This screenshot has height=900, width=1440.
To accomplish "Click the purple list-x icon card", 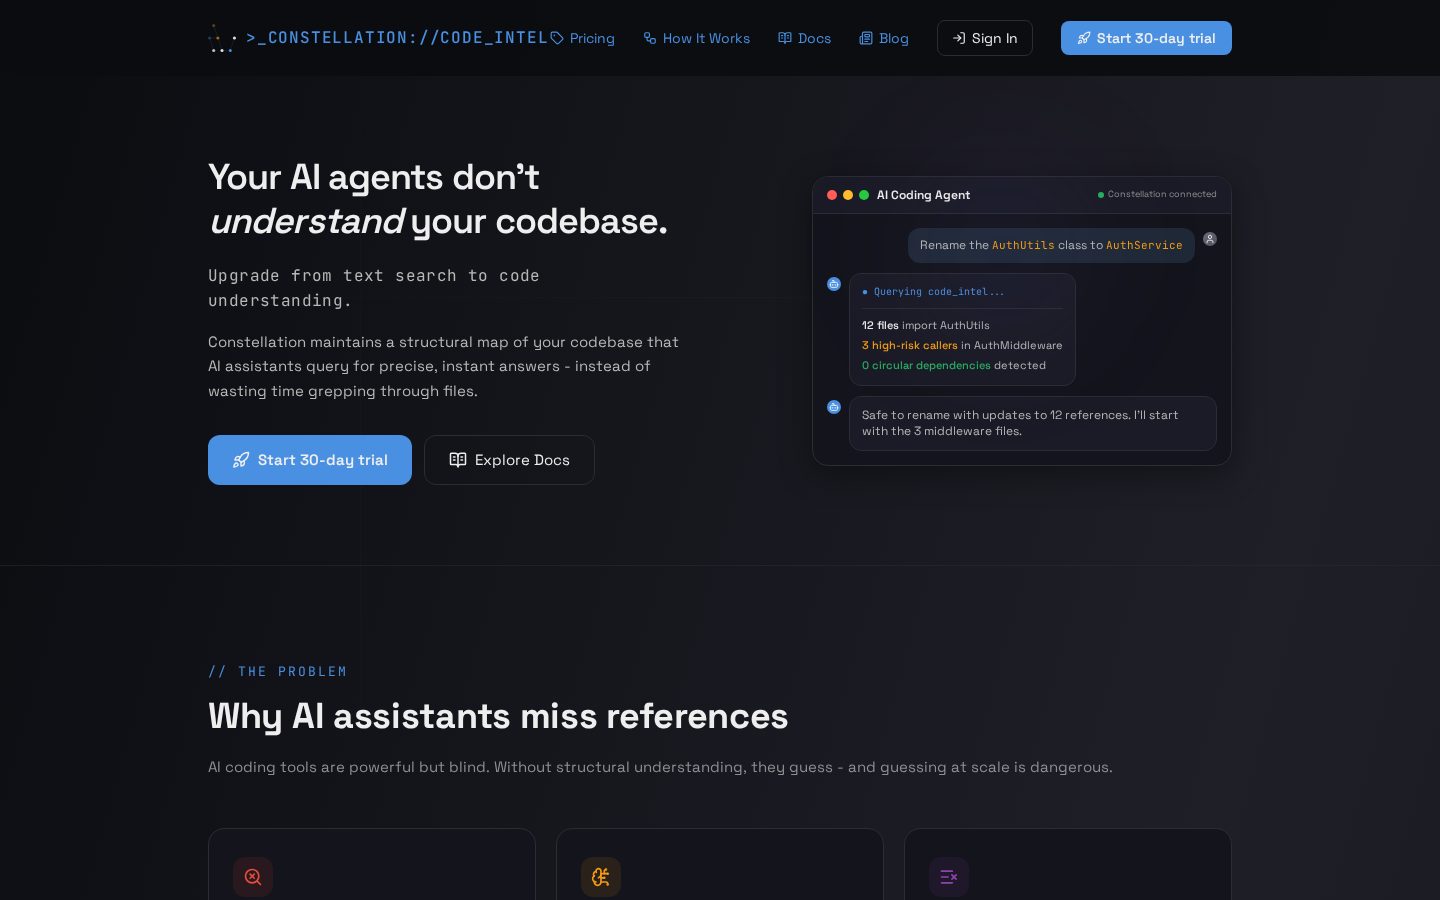I will tap(949, 877).
